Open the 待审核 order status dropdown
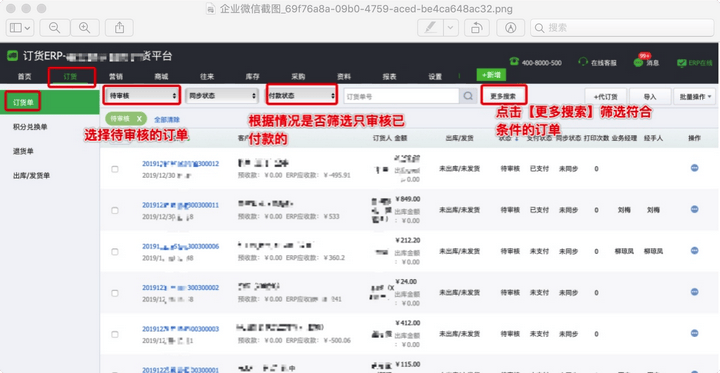 tap(142, 96)
